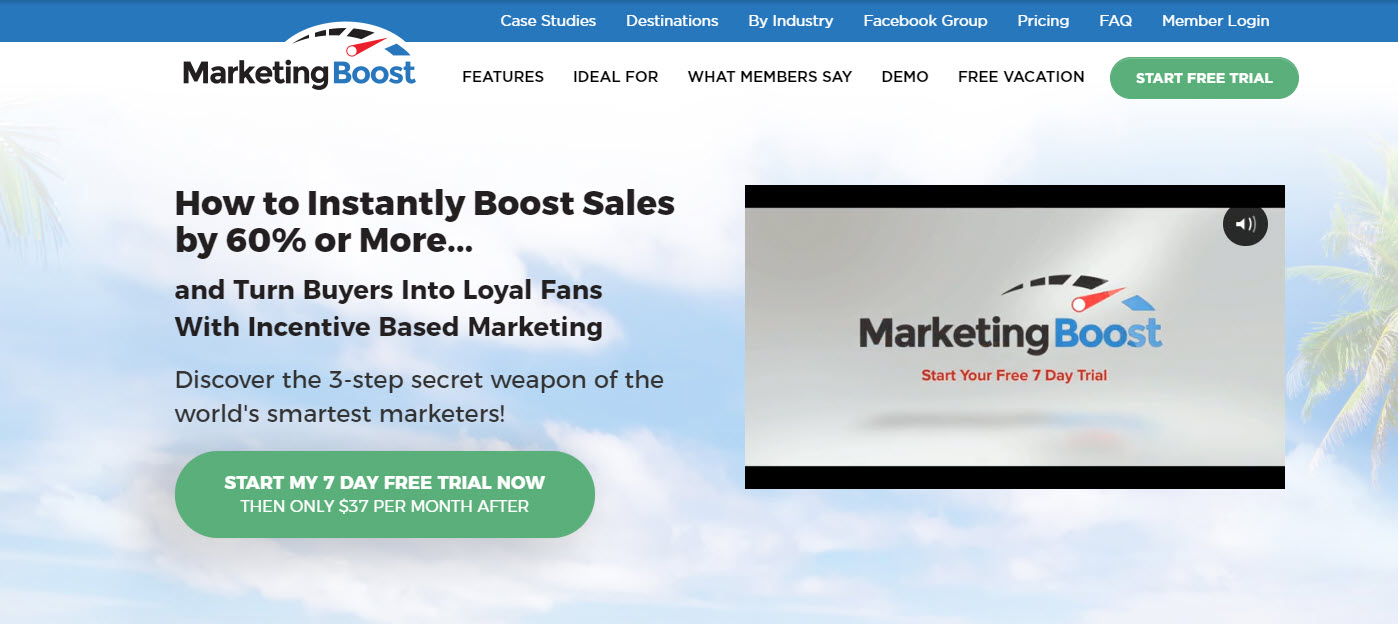Open the Case Studies page
The width and height of the screenshot is (1398, 624).
pos(548,20)
